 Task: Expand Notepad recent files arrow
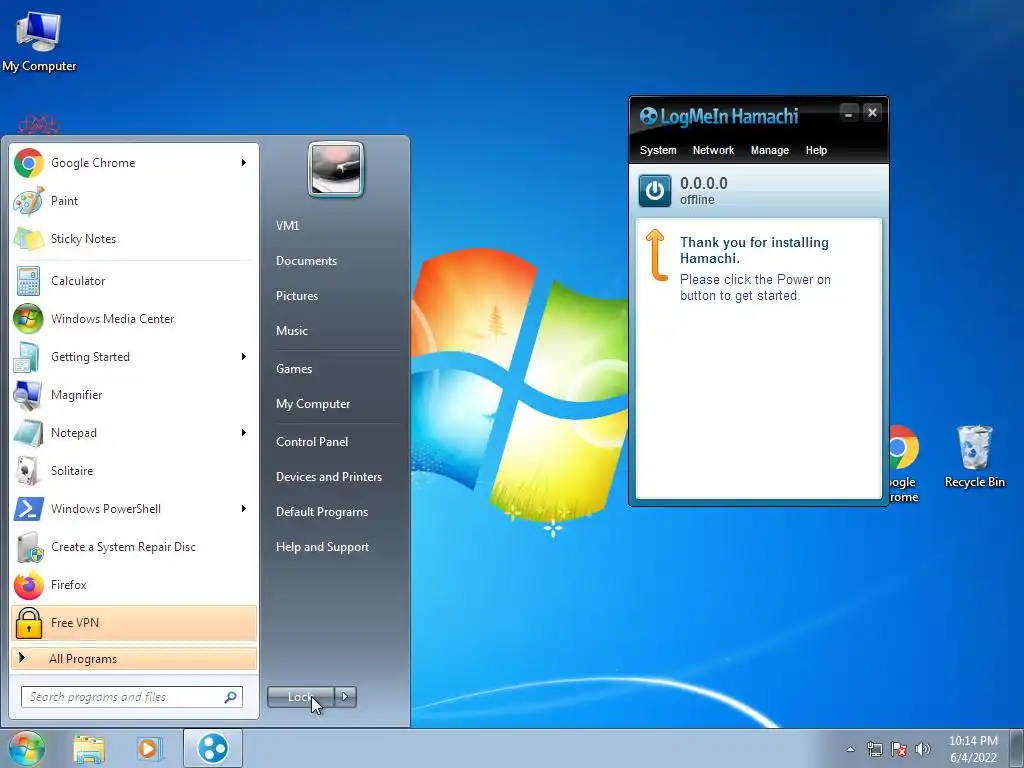click(244, 432)
